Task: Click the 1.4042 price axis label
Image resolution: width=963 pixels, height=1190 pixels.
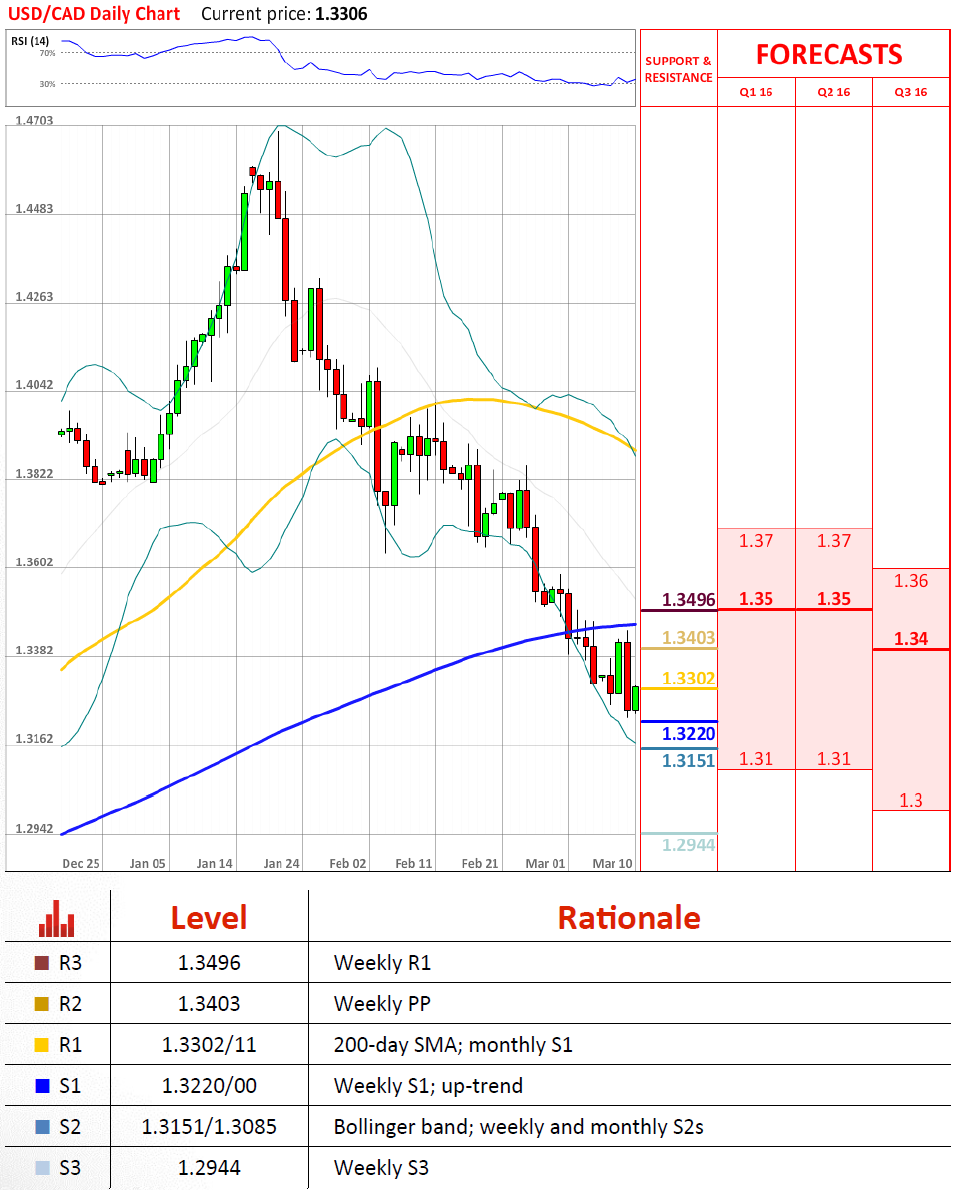Action: coord(34,385)
